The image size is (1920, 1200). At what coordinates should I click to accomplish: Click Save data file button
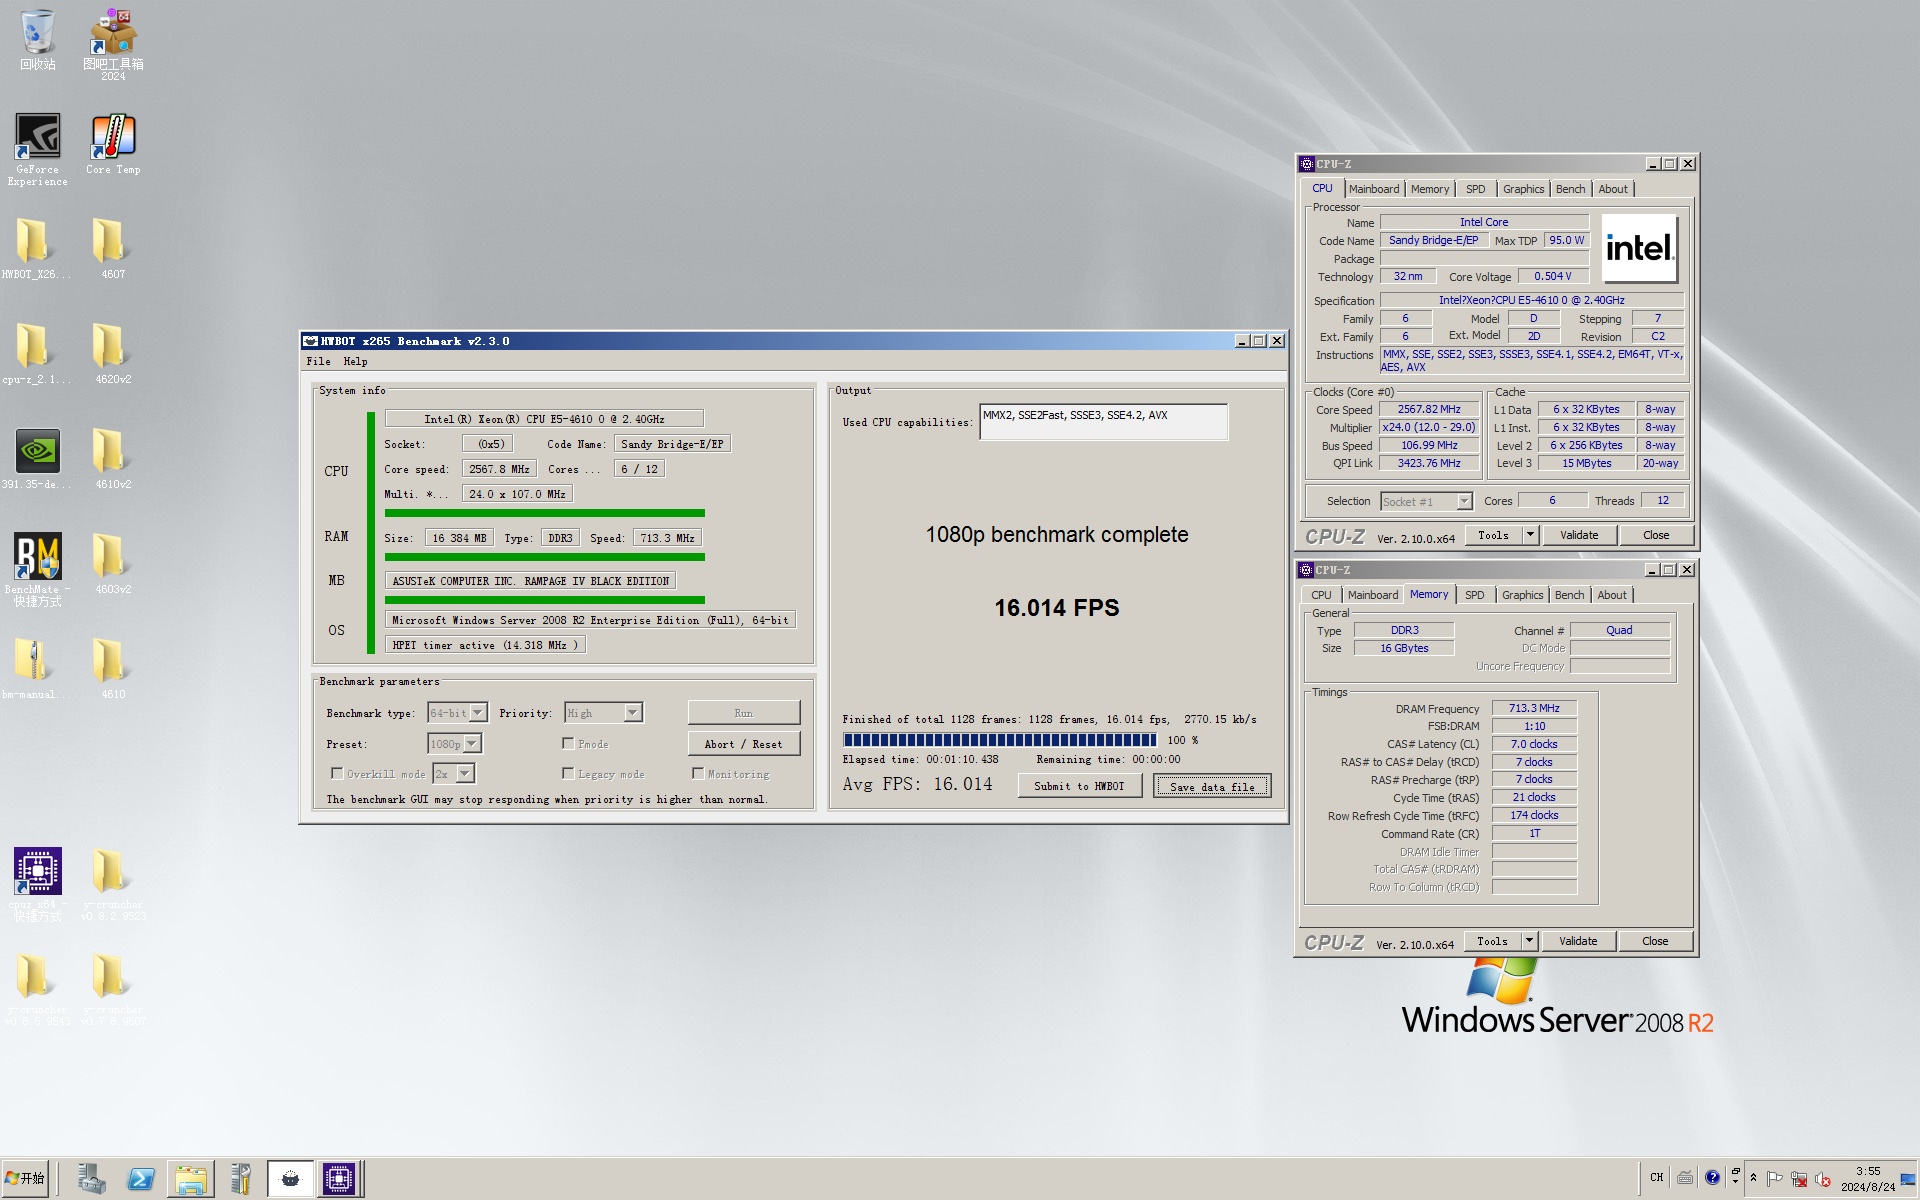(x=1212, y=786)
